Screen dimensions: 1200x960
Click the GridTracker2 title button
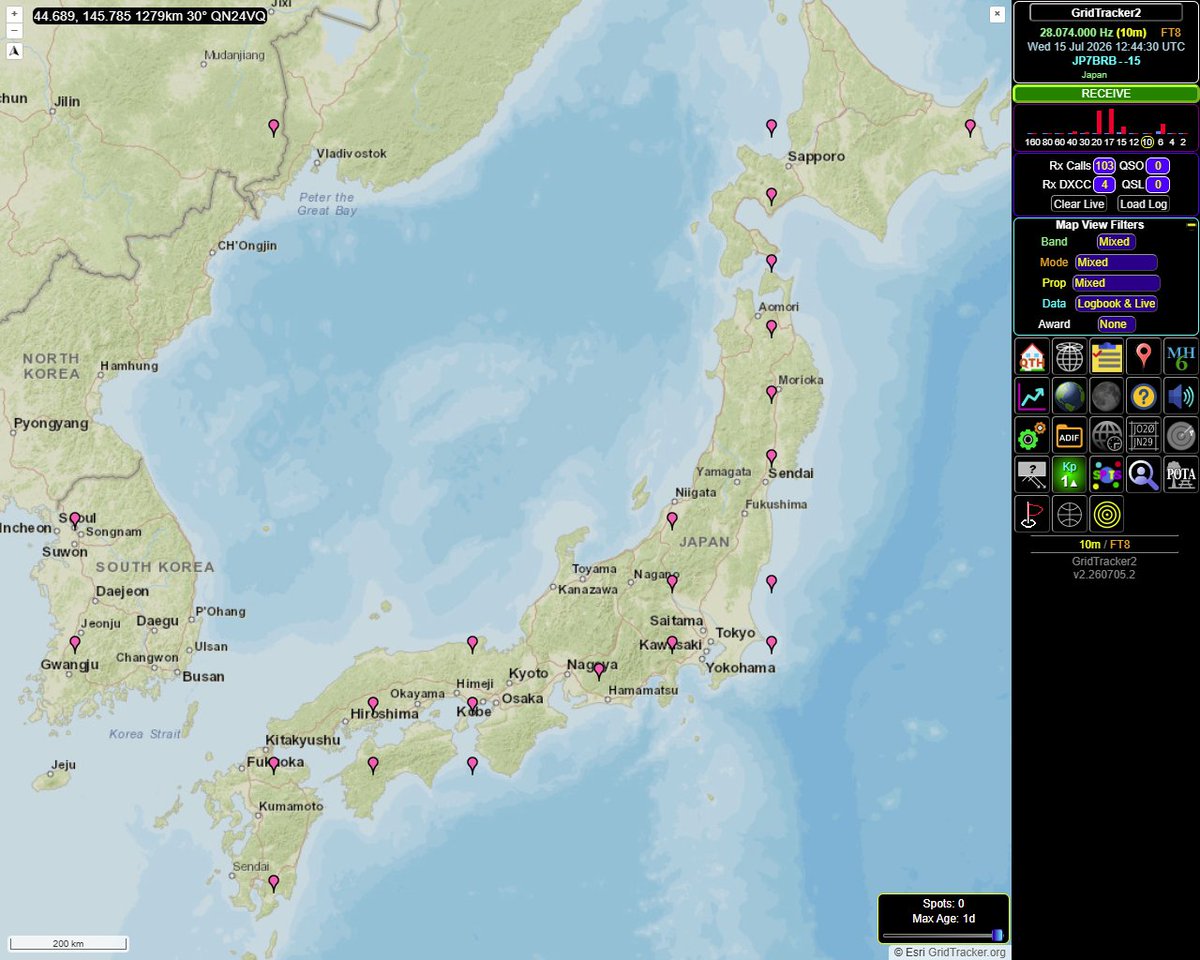point(1106,12)
